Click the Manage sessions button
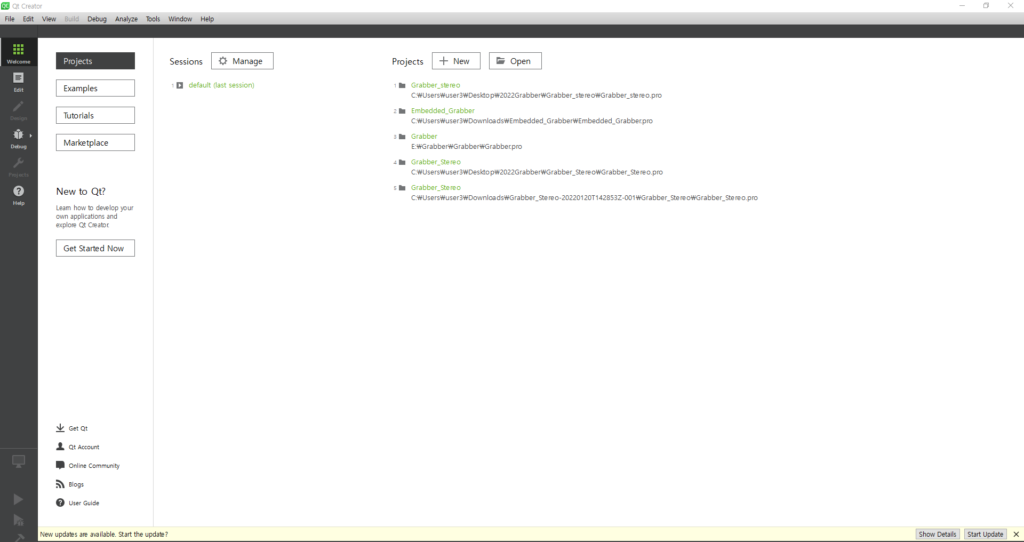1024x542 pixels. coord(242,61)
